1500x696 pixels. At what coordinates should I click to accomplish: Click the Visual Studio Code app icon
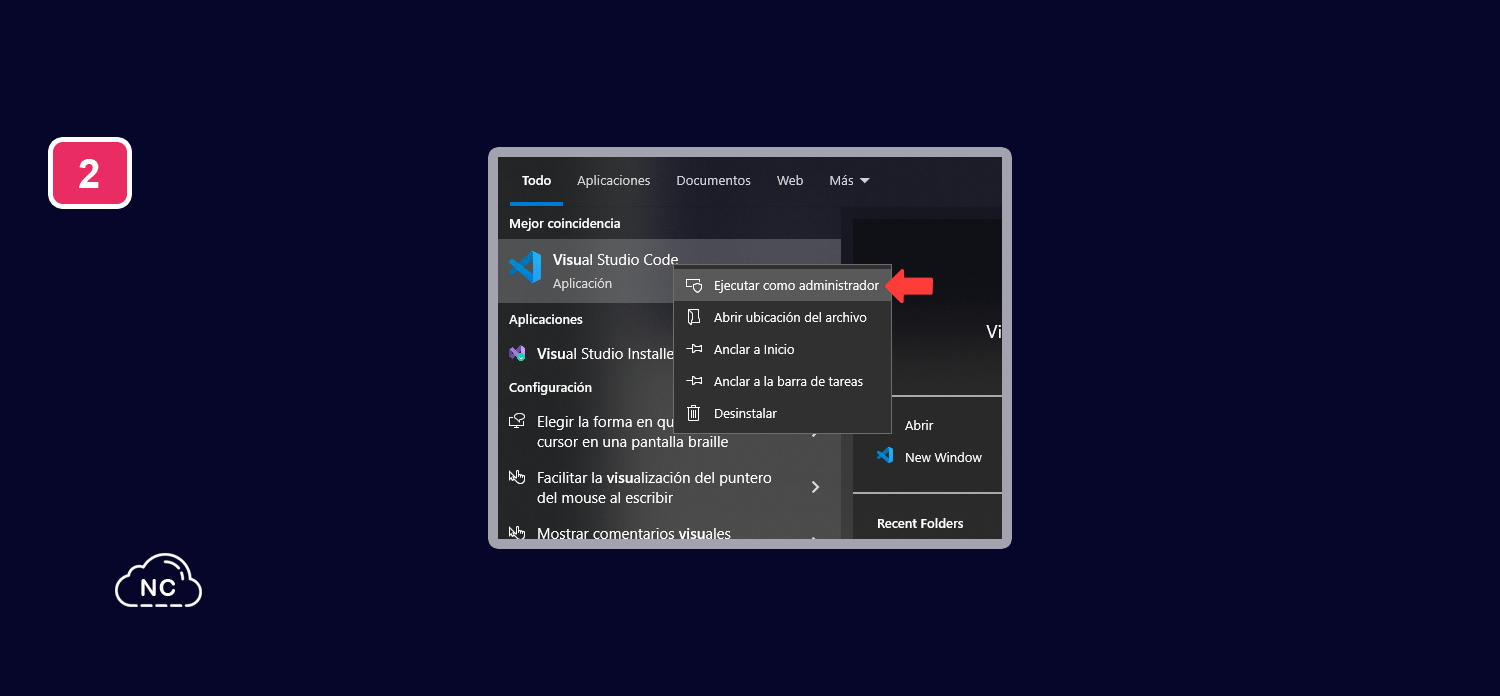pyautogui.click(x=525, y=267)
